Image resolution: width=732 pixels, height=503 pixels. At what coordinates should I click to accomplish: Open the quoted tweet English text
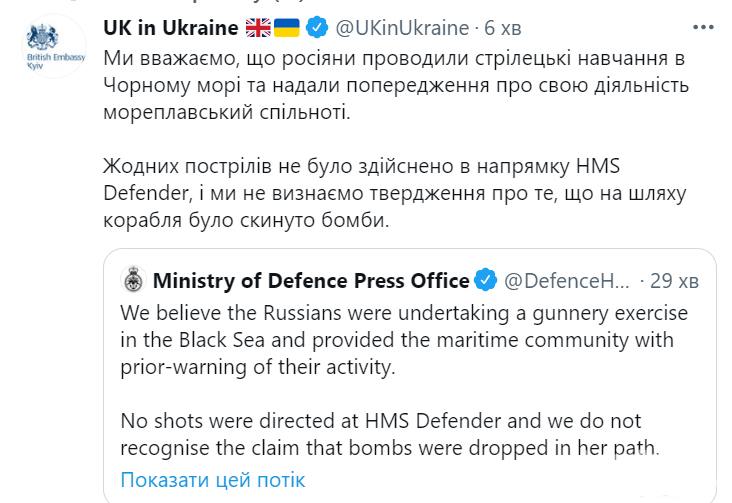pos(404,380)
